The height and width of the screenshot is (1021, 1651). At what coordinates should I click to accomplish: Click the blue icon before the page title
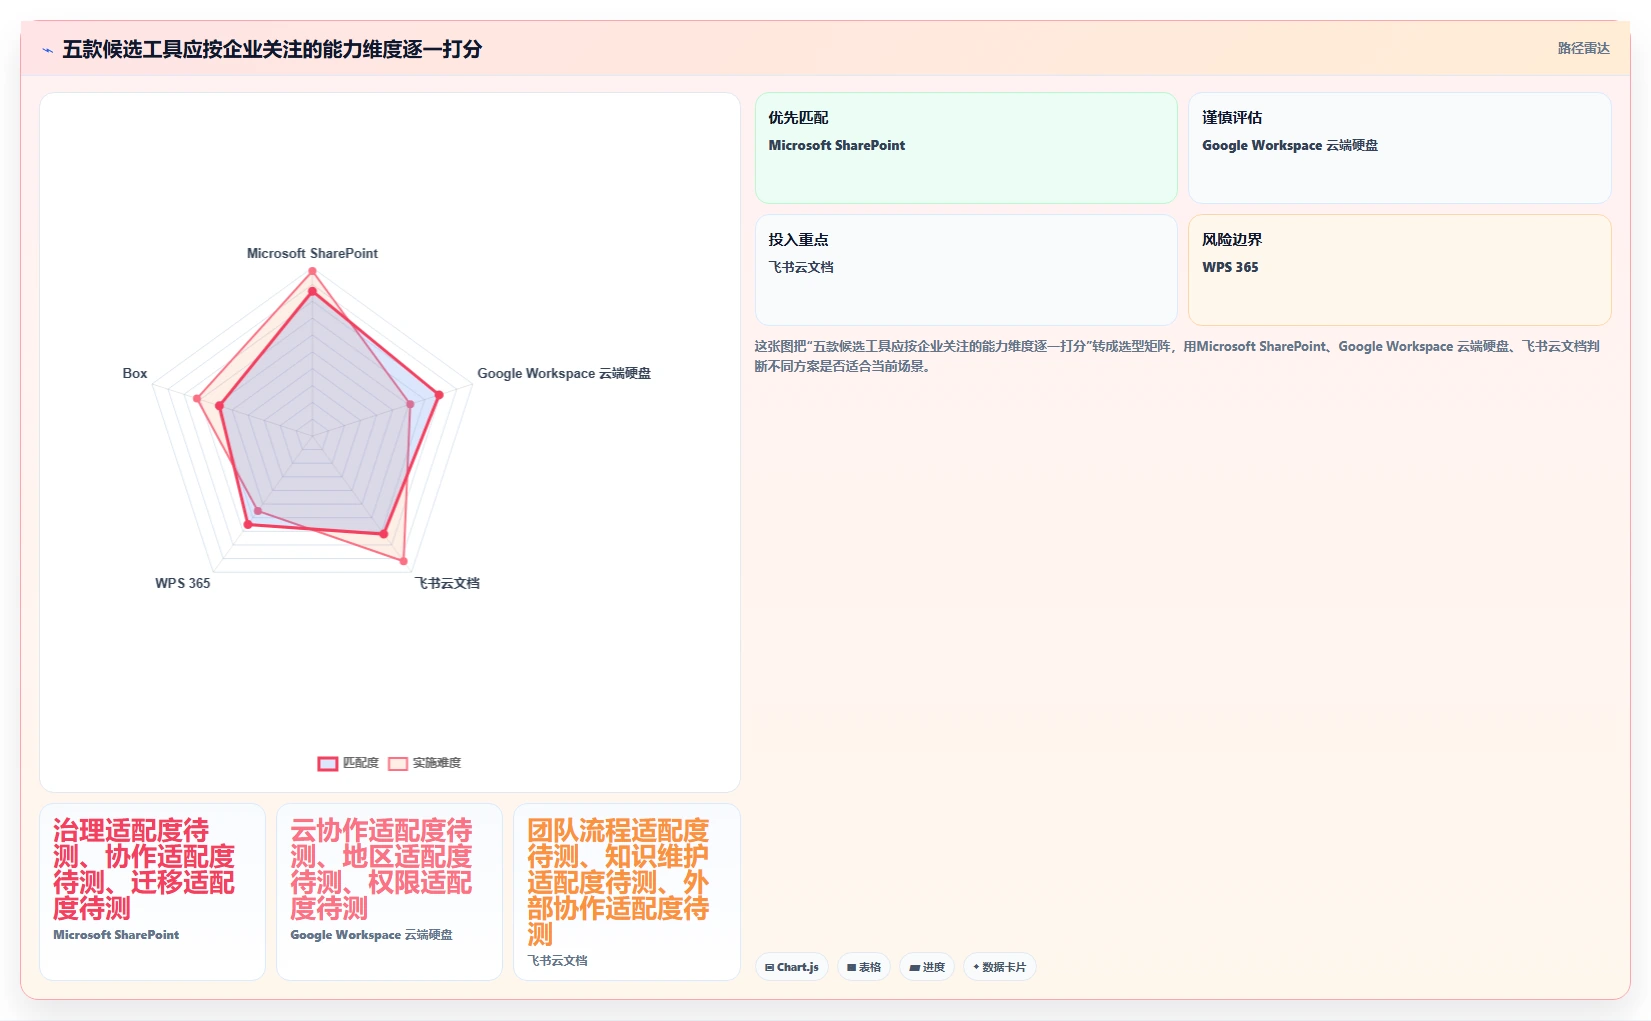pyautogui.click(x=47, y=50)
